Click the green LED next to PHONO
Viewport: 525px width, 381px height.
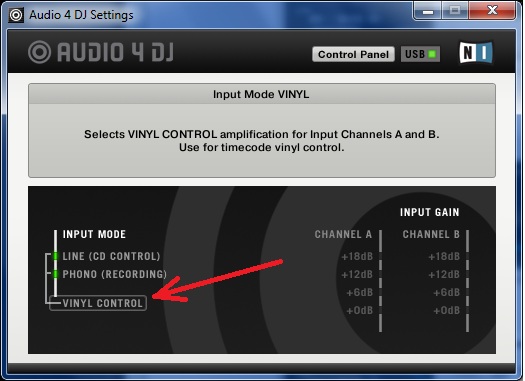point(55,274)
